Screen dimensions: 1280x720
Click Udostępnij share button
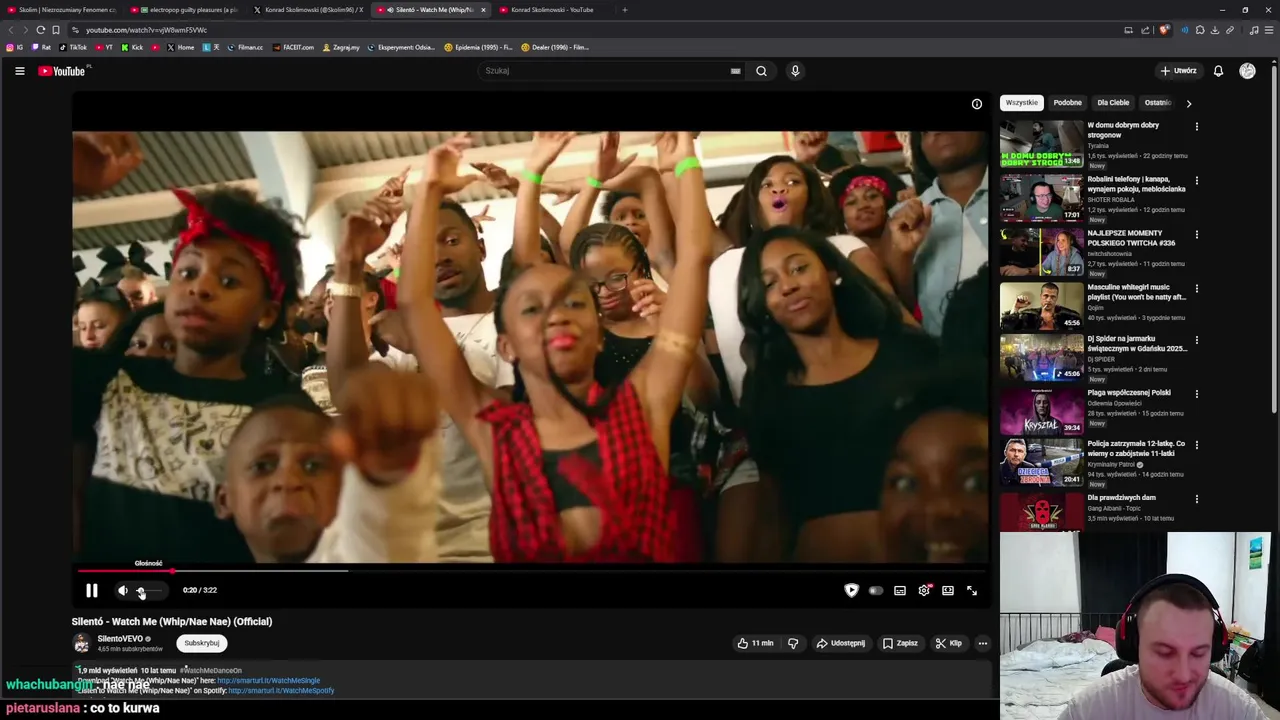(841, 643)
